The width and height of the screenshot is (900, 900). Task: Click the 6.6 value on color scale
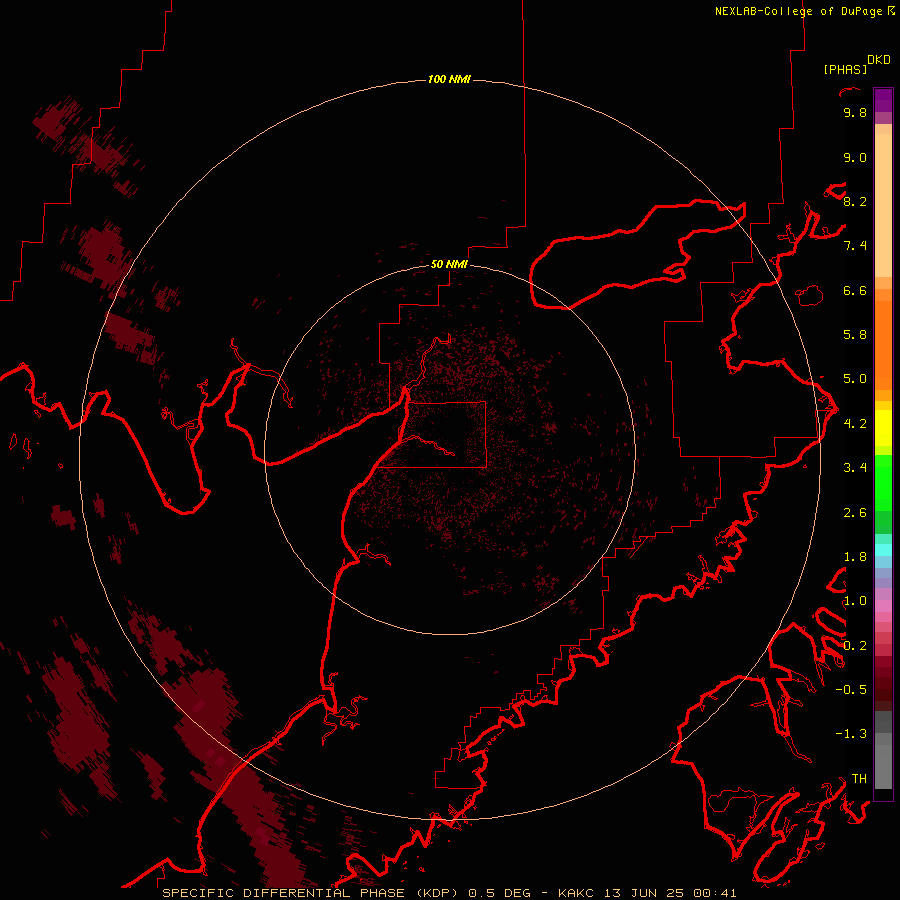[x=855, y=290]
